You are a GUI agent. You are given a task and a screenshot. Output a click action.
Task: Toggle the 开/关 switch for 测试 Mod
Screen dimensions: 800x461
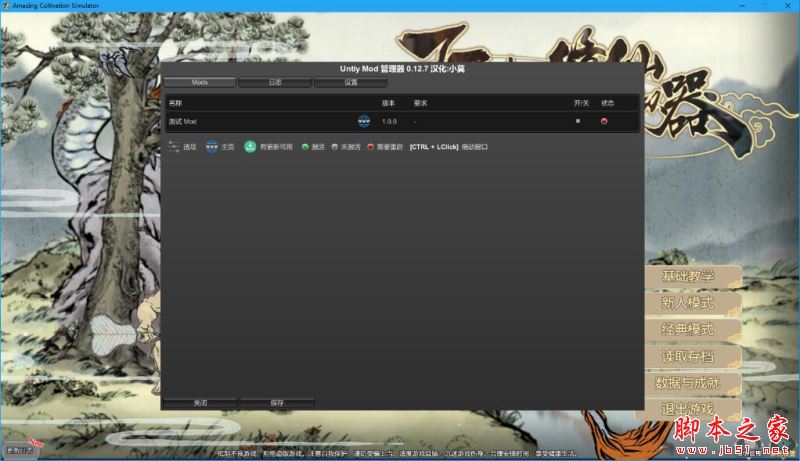click(x=578, y=121)
